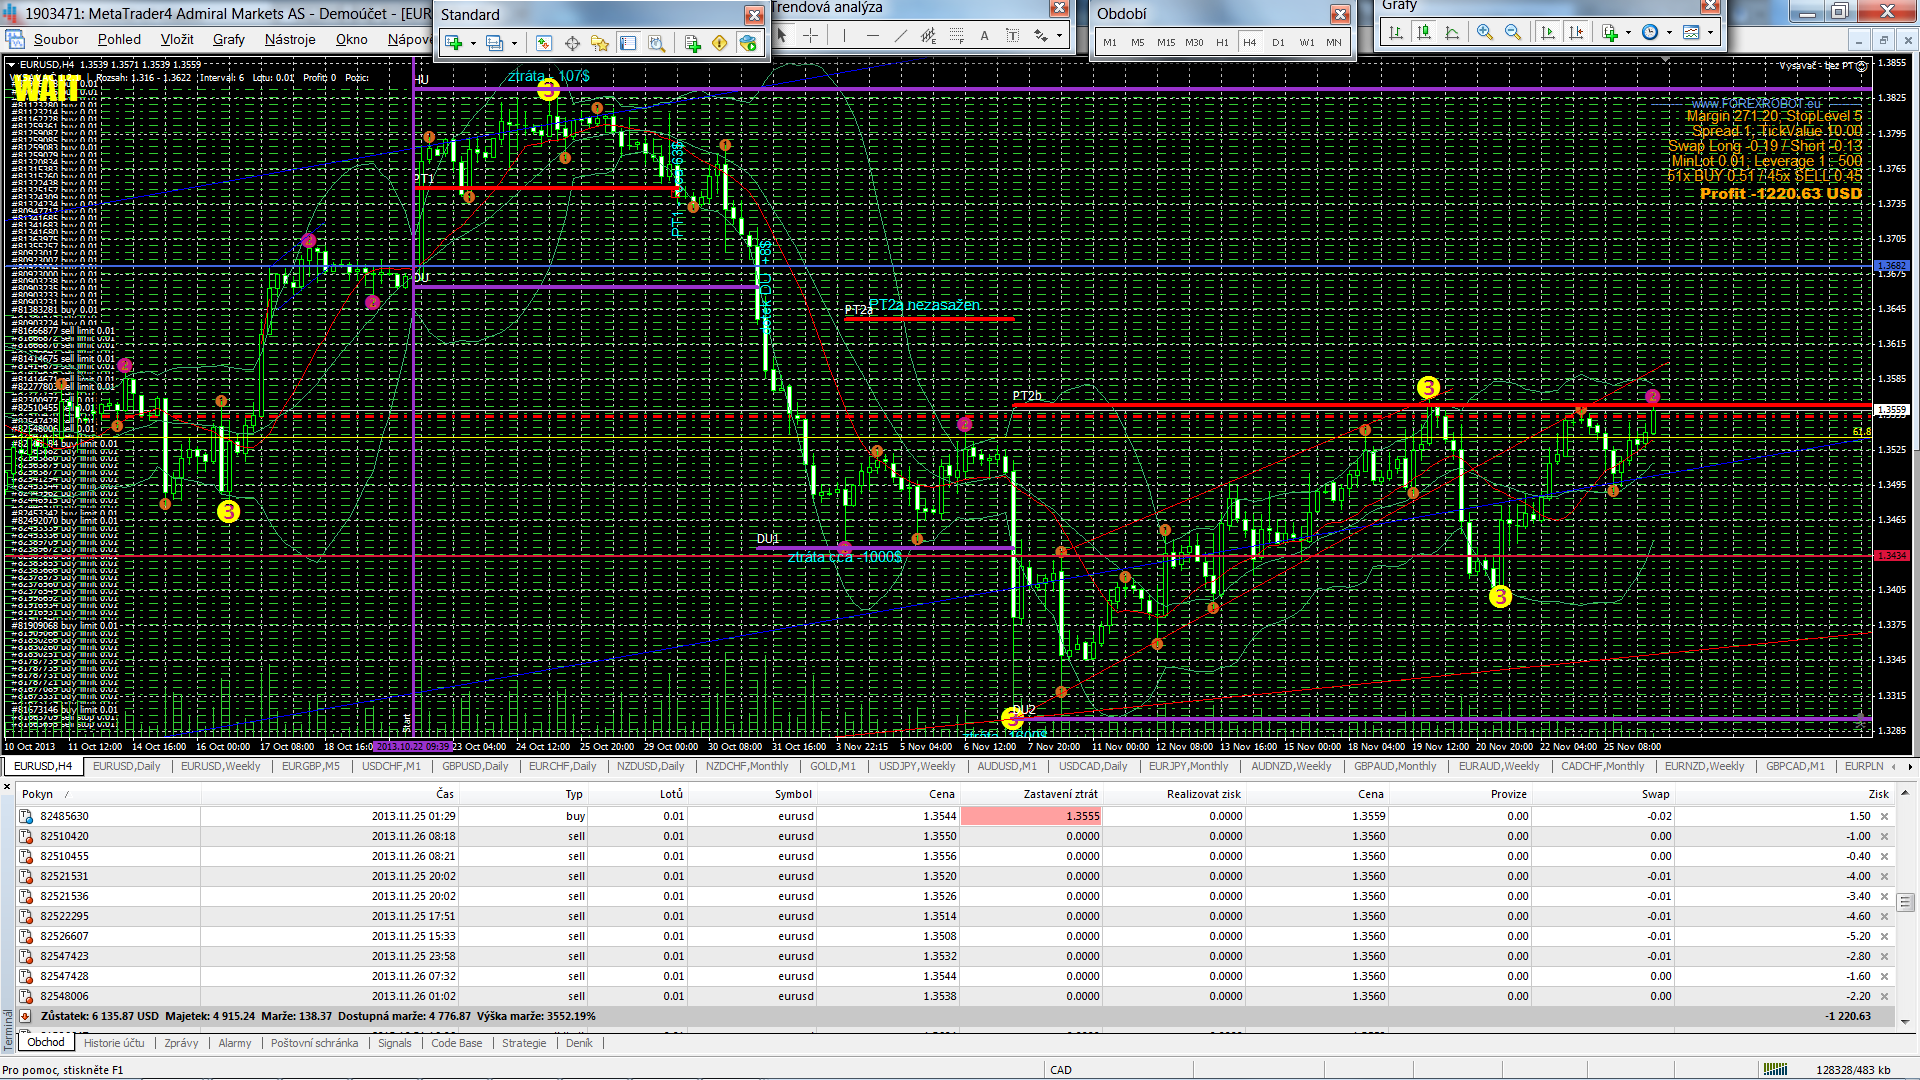This screenshot has height=1080, width=1920.
Task: Open the Navigator favorites icon
Action: coord(599,43)
